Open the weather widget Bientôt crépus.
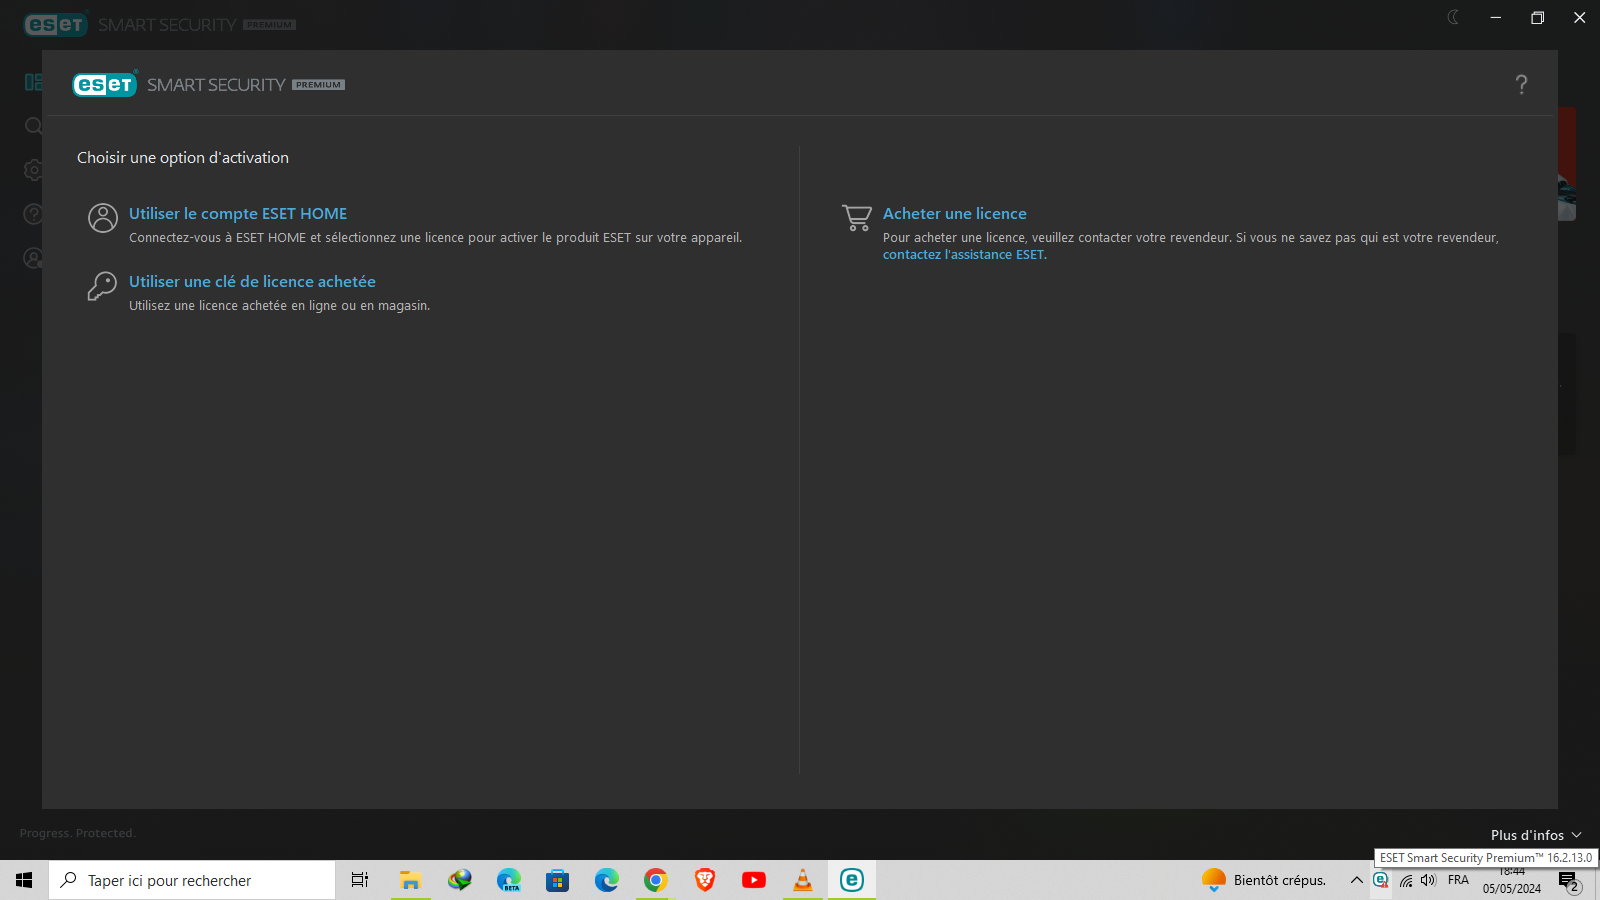Screen dimensions: 1600x900 [x=1264, y=880]
